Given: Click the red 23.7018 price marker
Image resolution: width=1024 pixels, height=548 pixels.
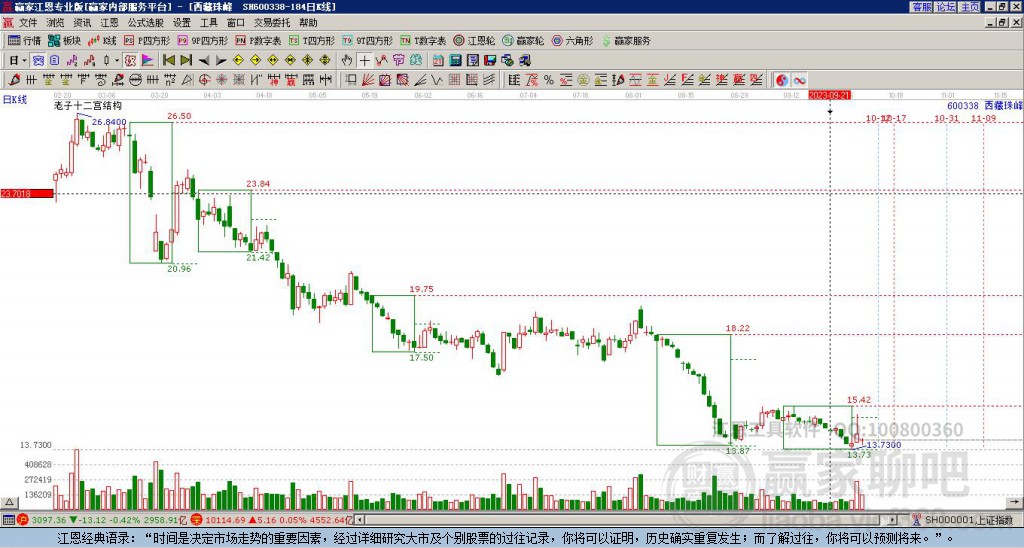Looking at the screenshot, I should (27, 193).
